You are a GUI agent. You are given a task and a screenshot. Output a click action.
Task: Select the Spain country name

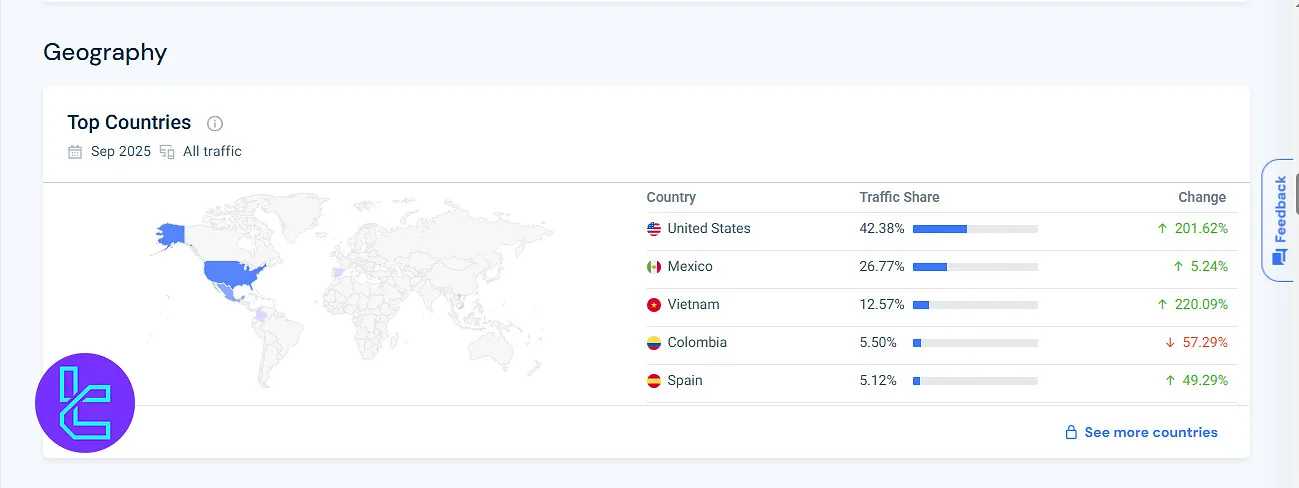tap(685, 381)
